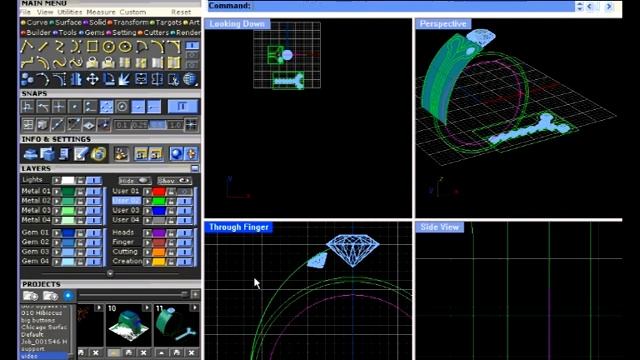Click the move arrows transform icon

point(92,79)
